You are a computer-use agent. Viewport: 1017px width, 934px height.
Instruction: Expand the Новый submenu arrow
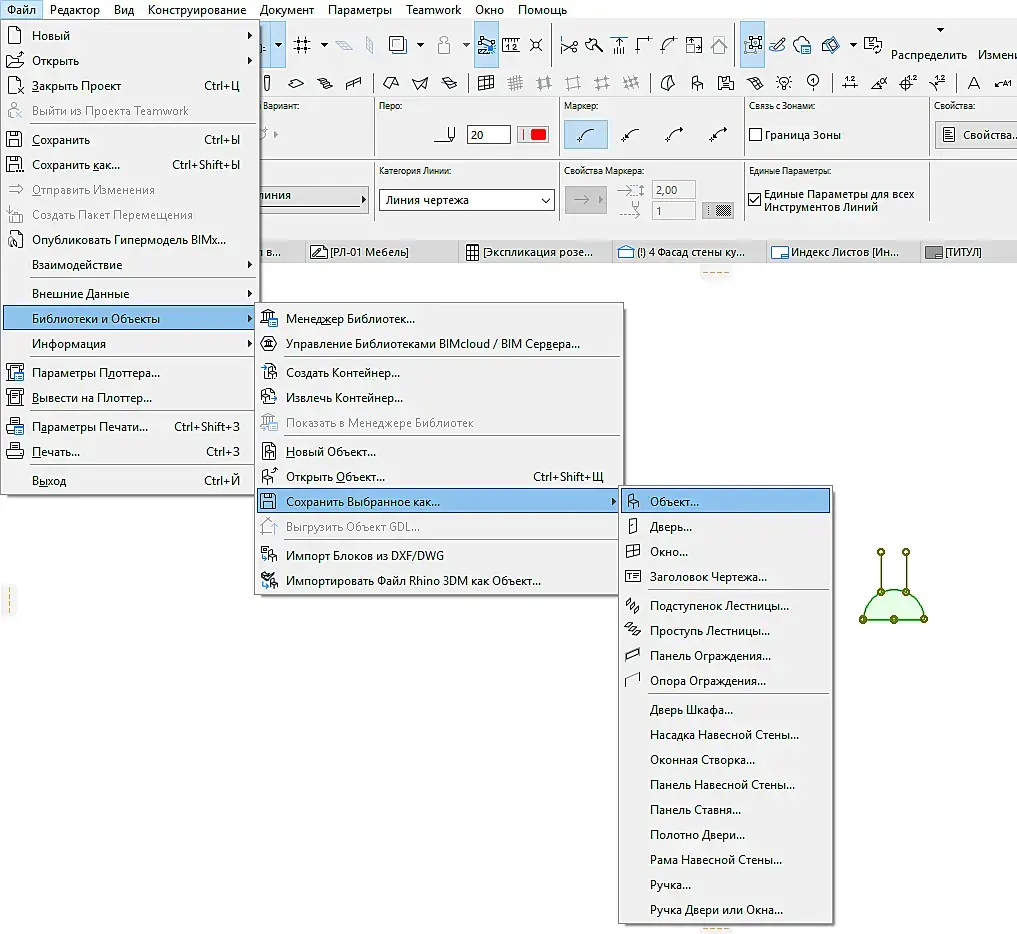click(x=249, y=36)
